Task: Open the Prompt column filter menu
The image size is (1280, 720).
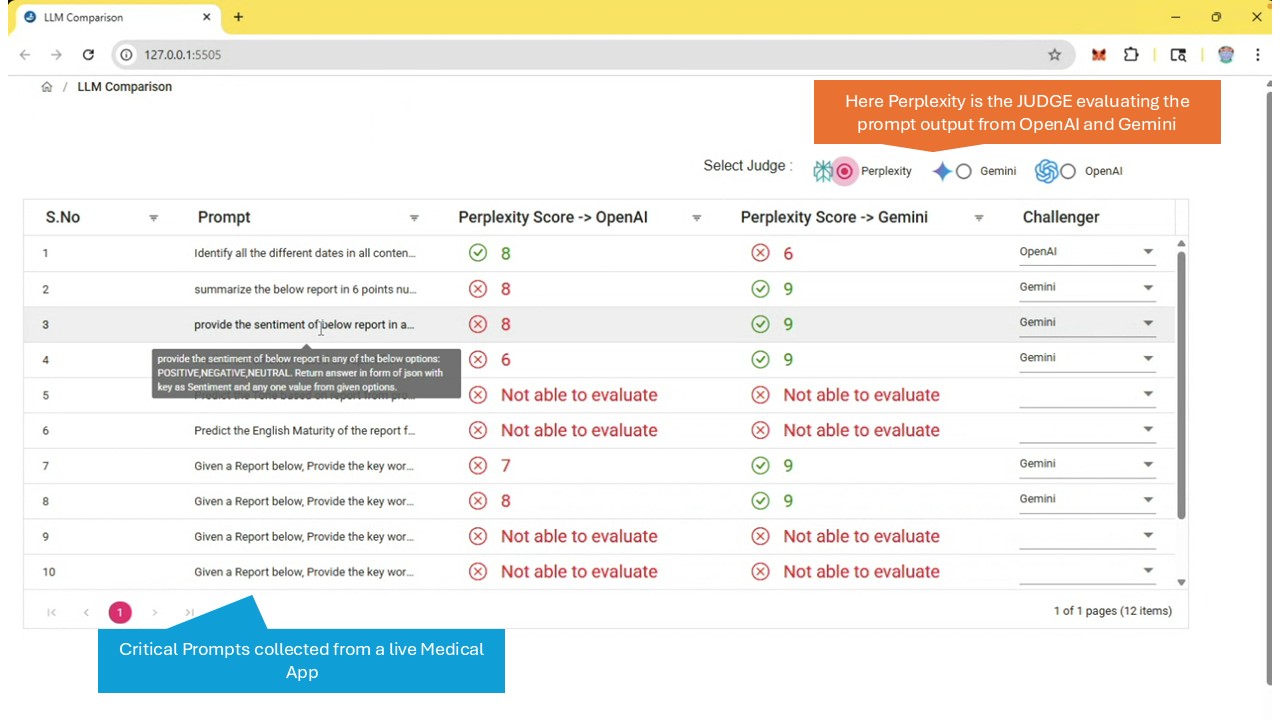Action: point(414,218)
